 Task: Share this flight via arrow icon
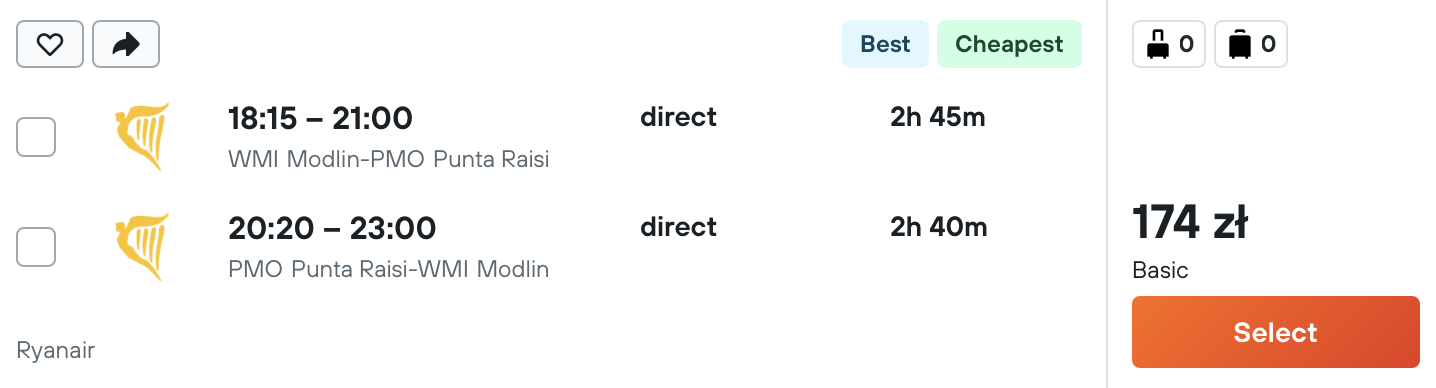tap(126, 45)
